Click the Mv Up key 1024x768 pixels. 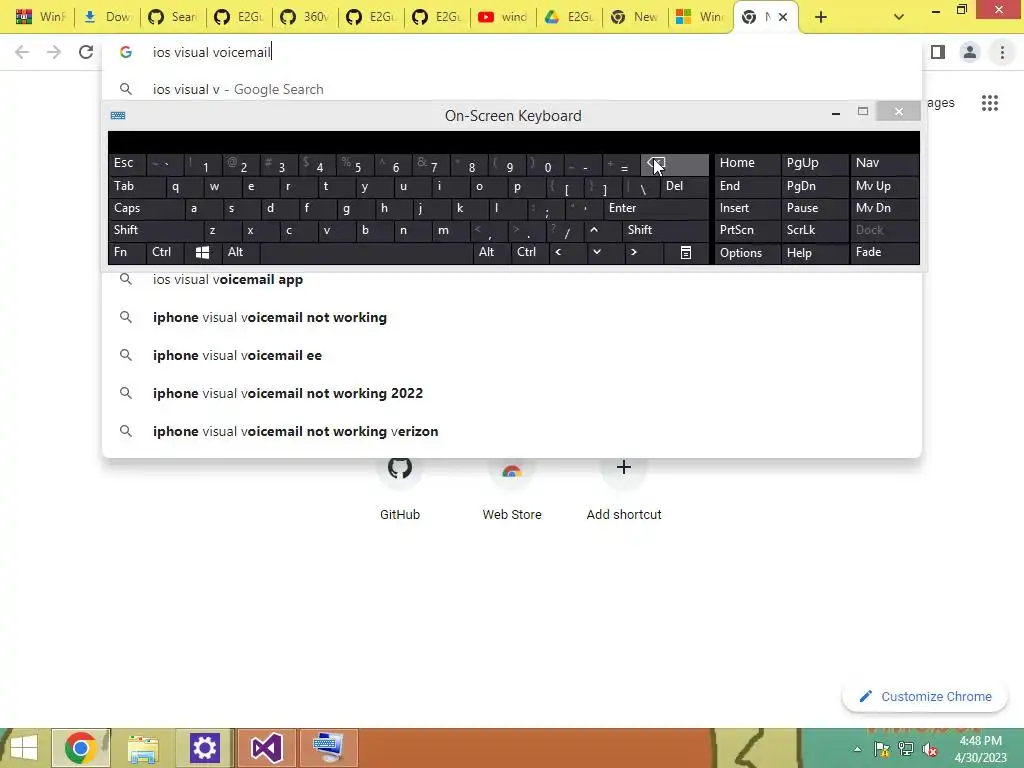(x=884, y=186)
